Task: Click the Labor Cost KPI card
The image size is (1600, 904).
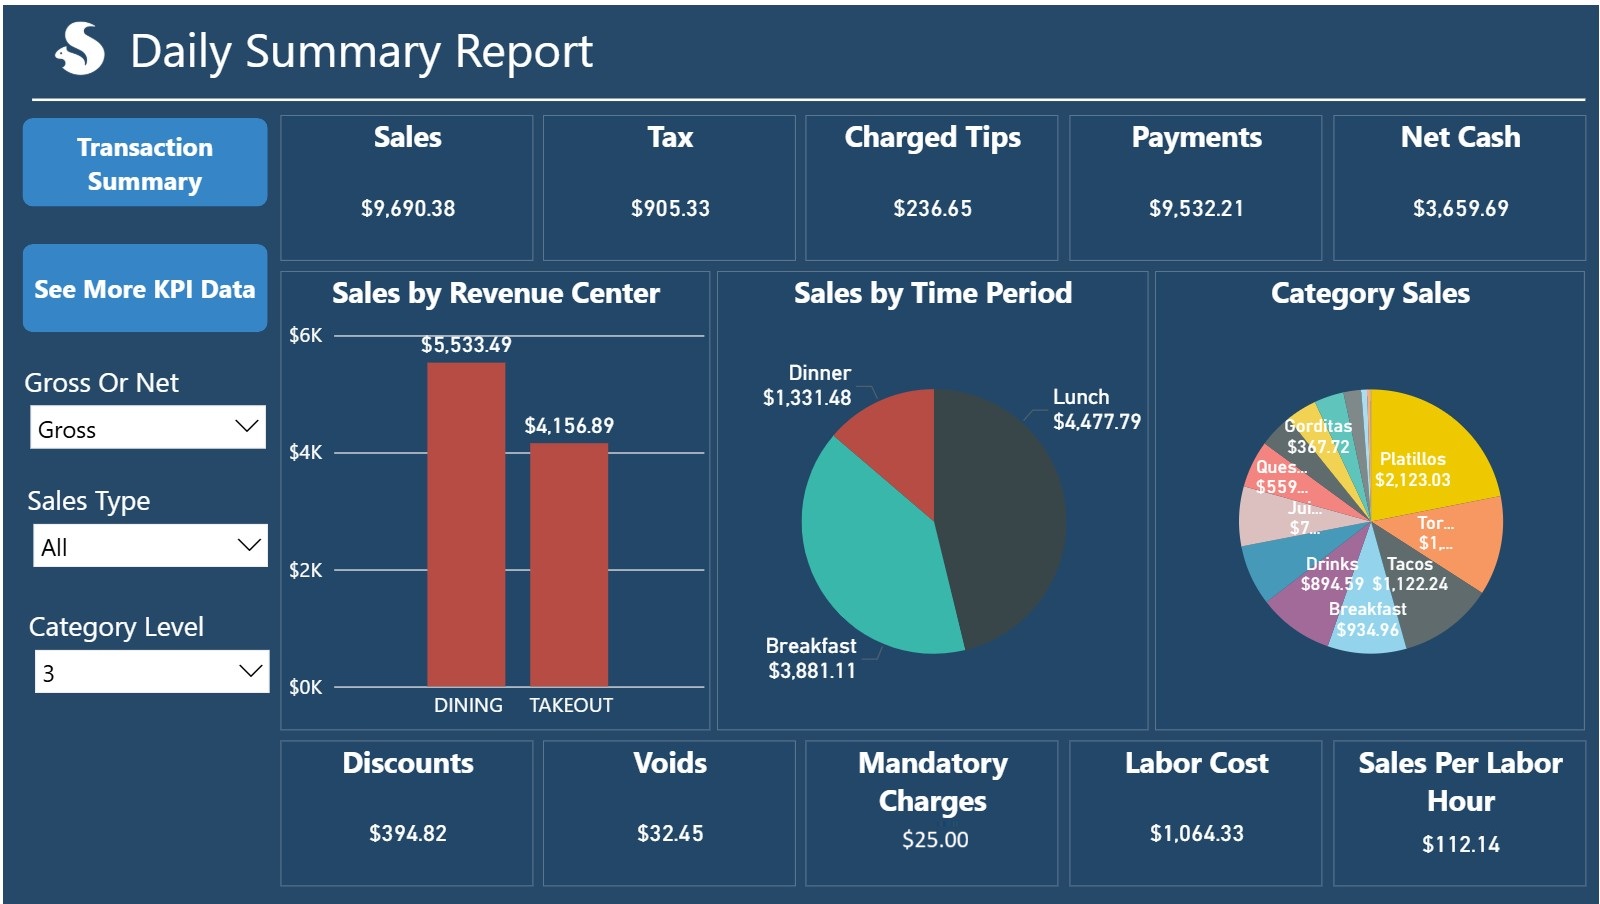Action: 1195,812
